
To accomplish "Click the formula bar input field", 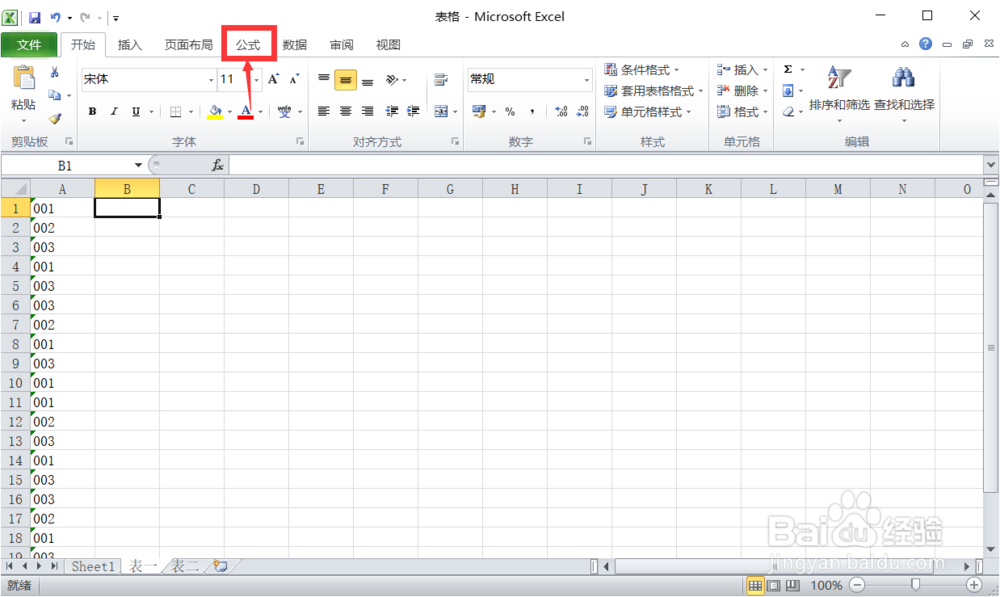I will [x=606, y=165].
